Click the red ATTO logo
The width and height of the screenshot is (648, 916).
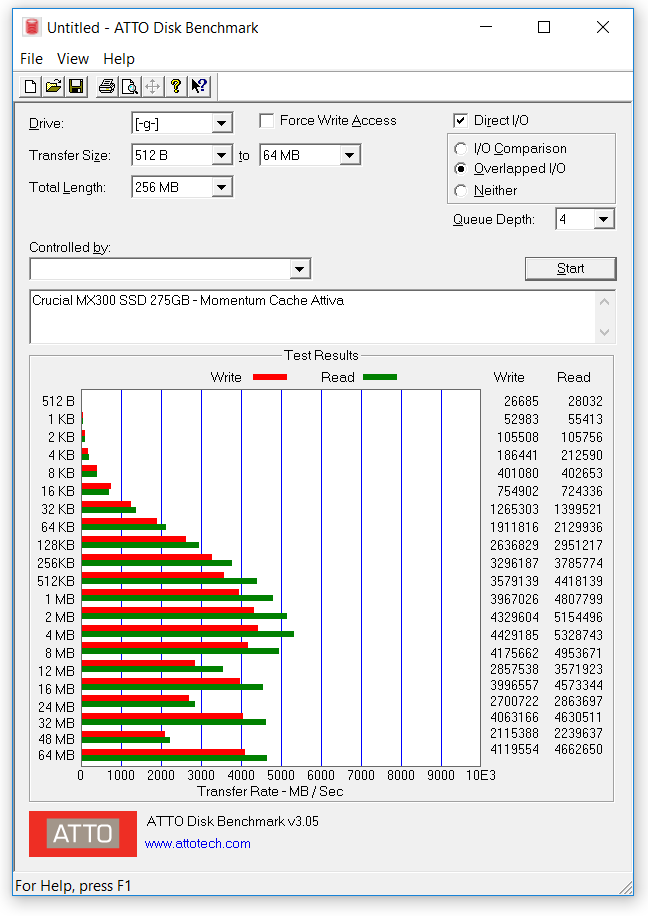point(83,834)
